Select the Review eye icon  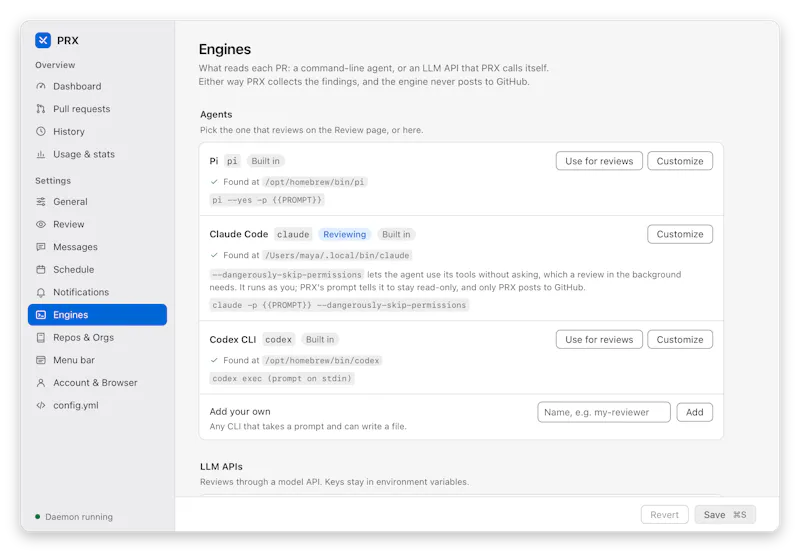[41, 224]
